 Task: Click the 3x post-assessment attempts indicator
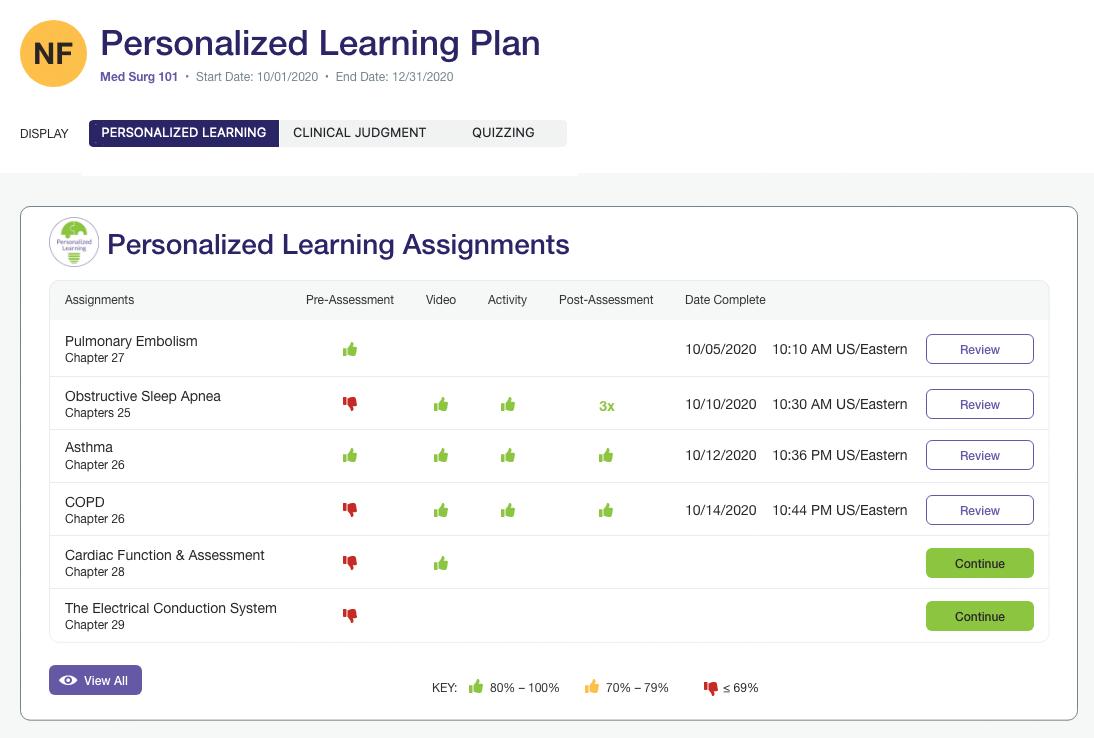pyautogui.click(x=606, y=405)
